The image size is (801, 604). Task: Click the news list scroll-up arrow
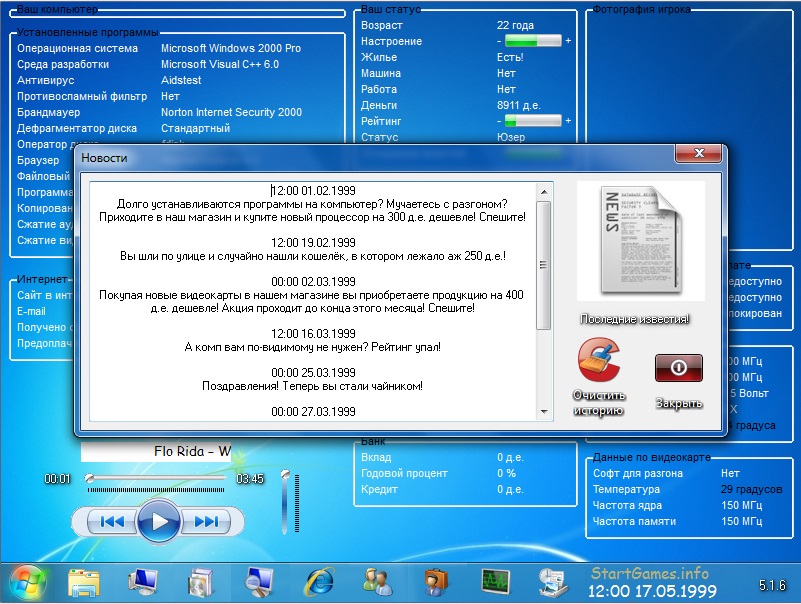click(544, 190)
